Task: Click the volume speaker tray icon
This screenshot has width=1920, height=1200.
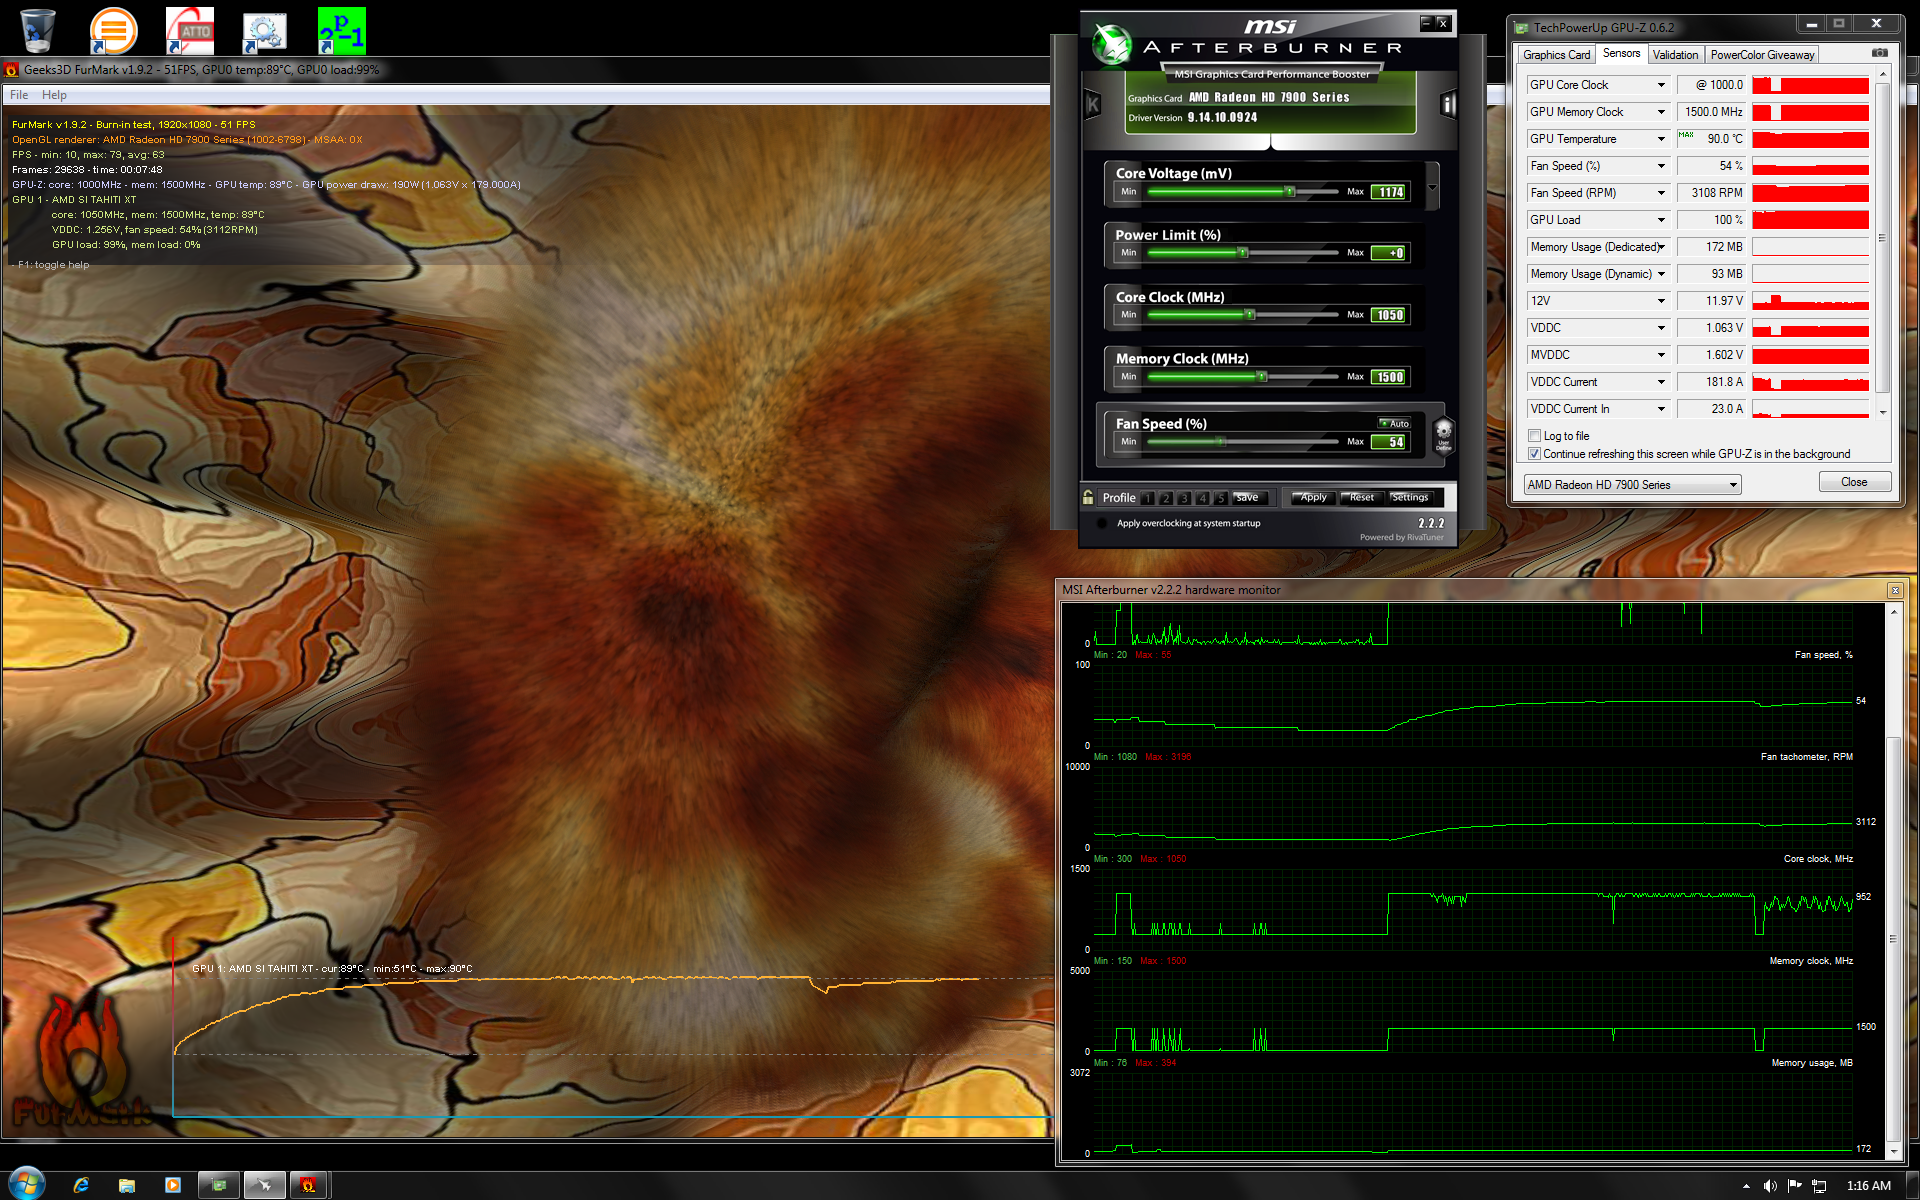Action: 1769,1186
